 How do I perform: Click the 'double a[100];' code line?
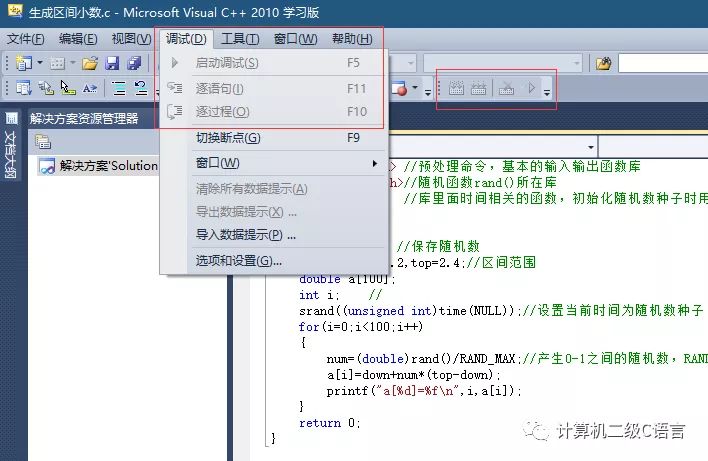pos(347,279)
